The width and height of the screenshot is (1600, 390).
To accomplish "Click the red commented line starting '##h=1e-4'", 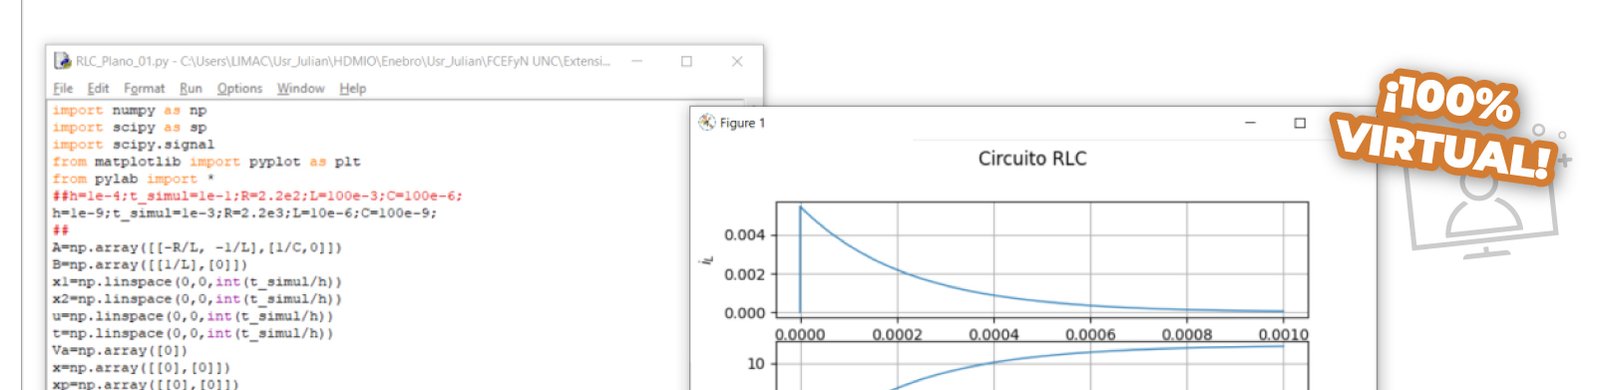I will pos(257,195).
